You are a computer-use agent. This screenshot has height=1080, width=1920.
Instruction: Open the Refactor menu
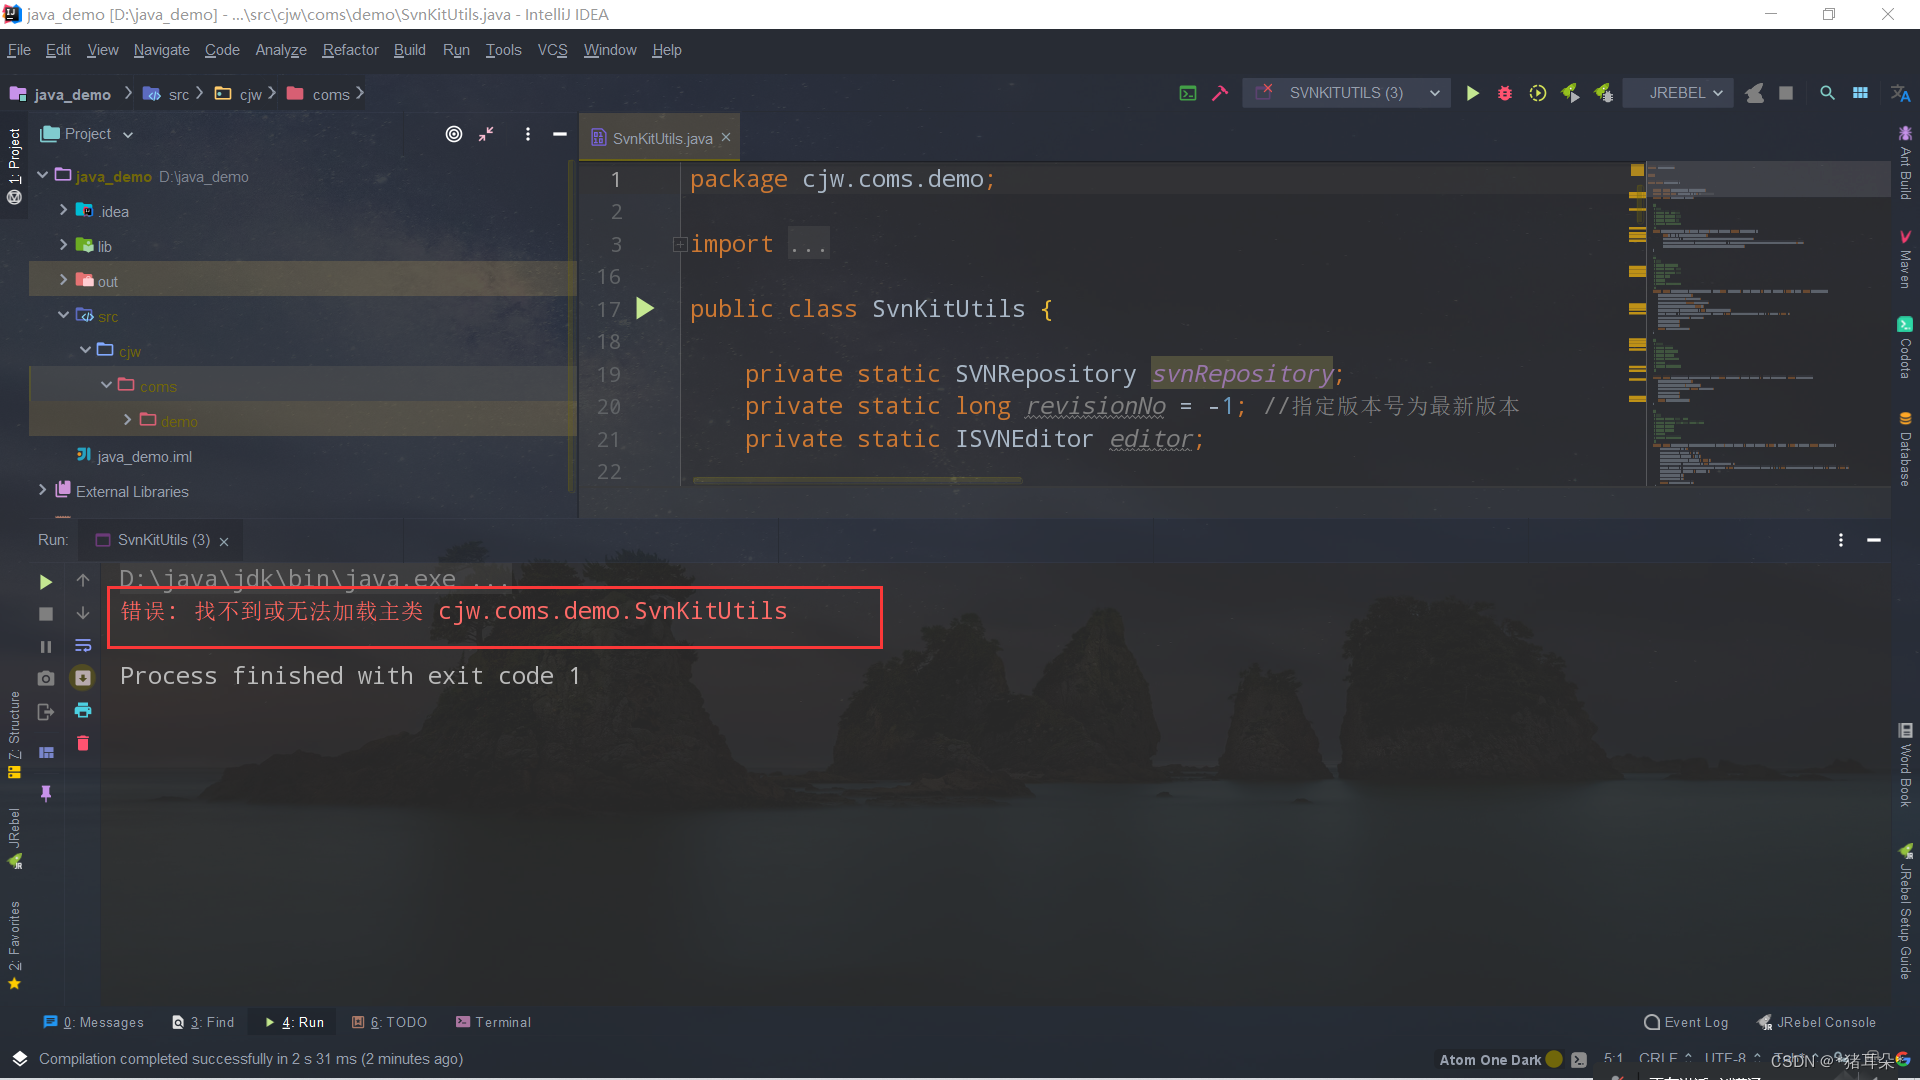point(350,50)
